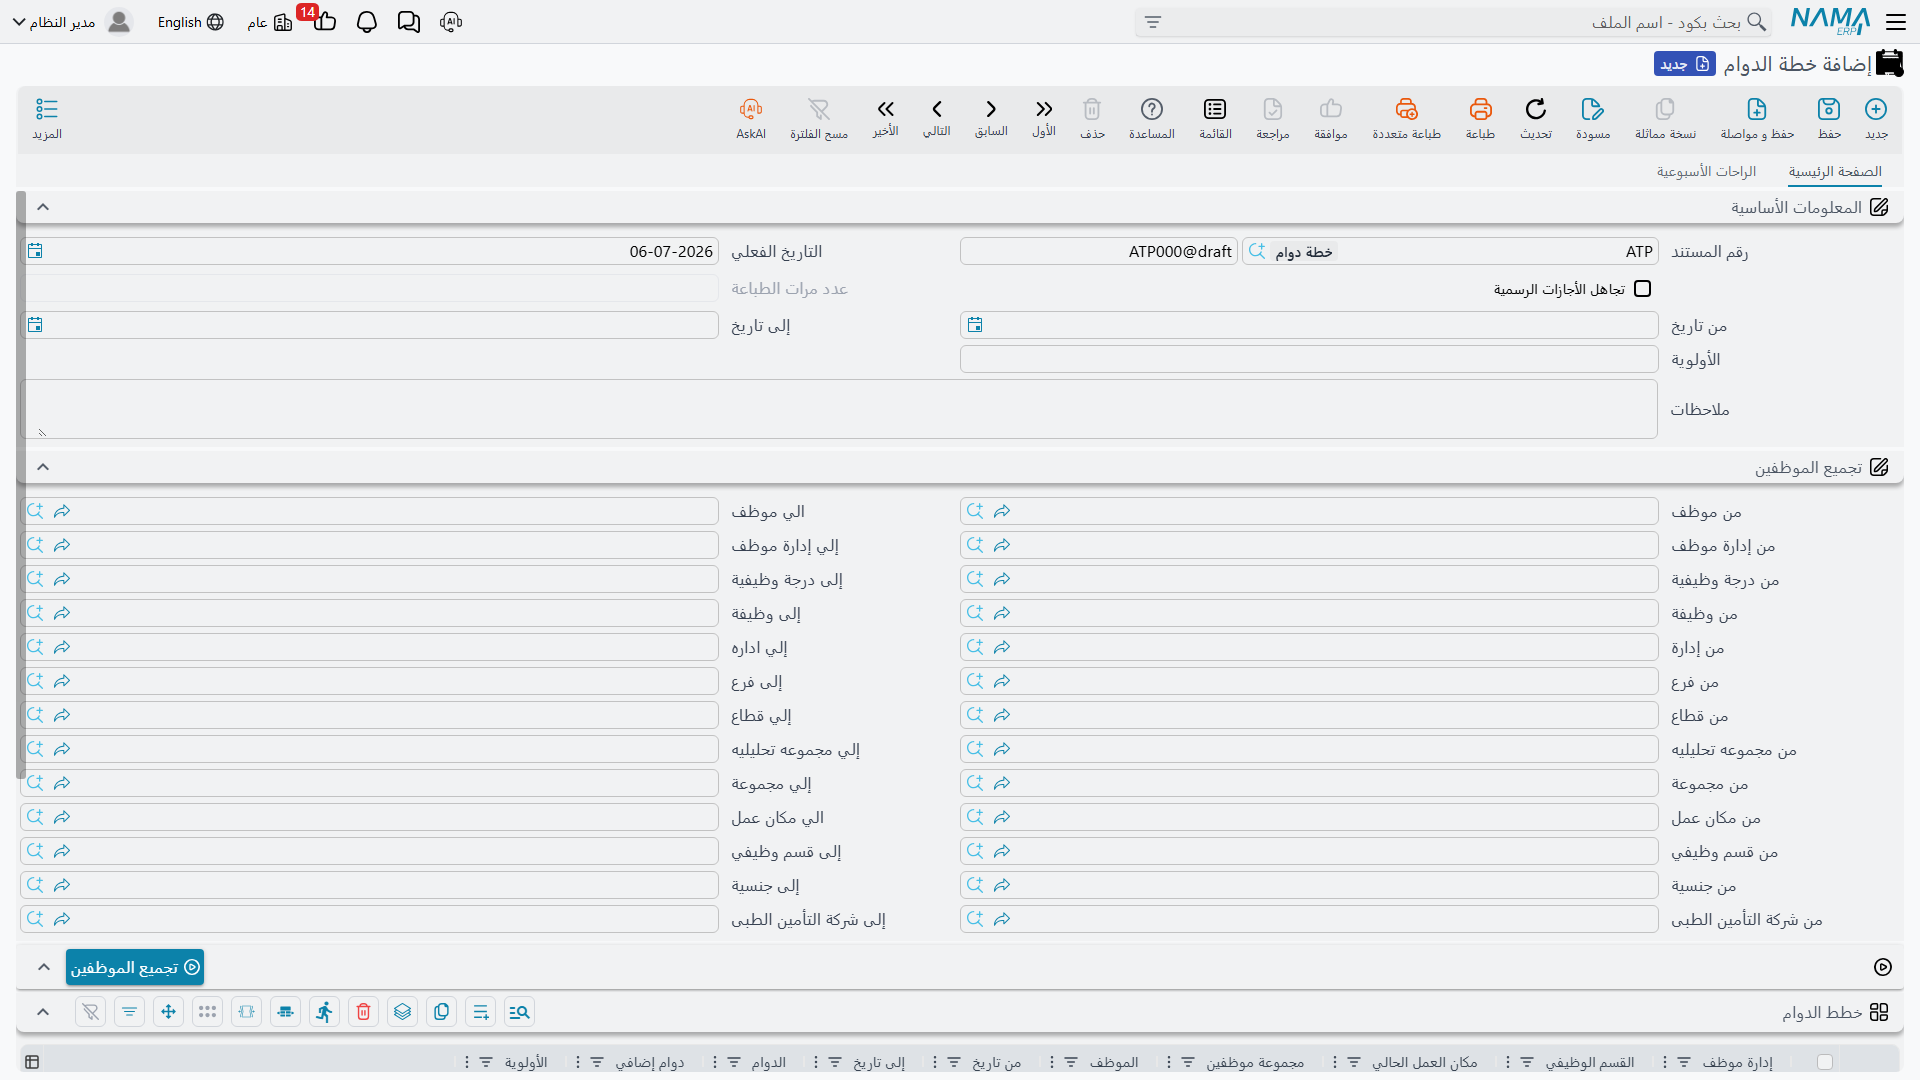
Task: Open the AskAI assistant
Action: point(751,118)
